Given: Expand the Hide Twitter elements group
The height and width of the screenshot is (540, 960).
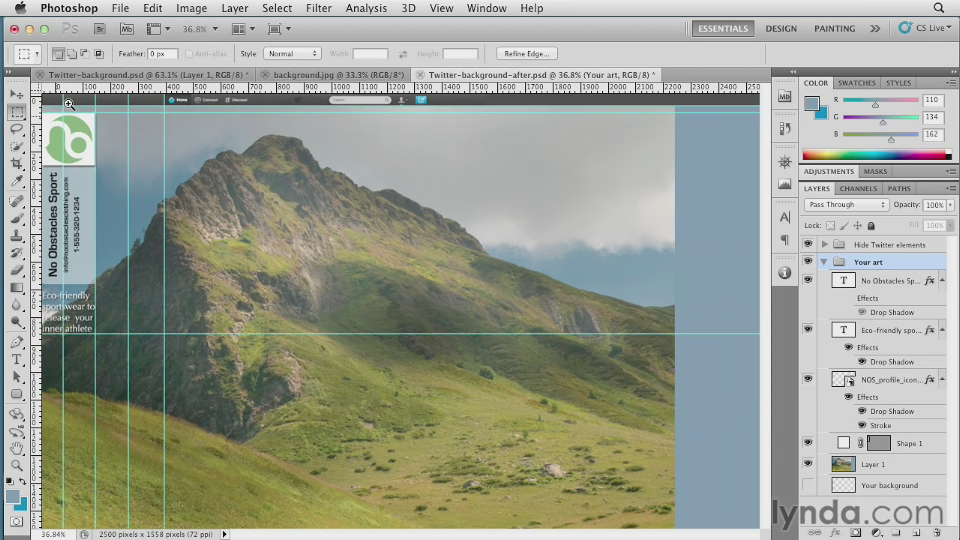Looking at the screenshot, I should (825, 244).
